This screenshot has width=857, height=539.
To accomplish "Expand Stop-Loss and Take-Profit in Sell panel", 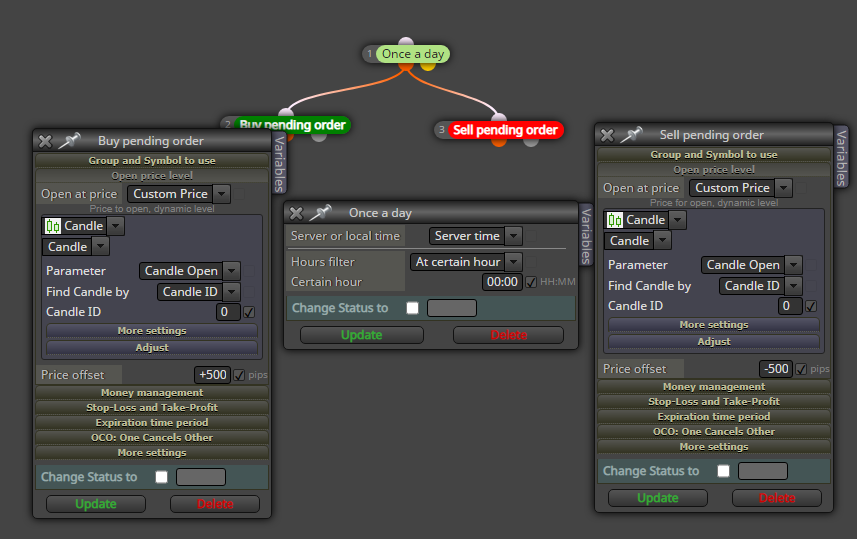I will pos(714,401).
